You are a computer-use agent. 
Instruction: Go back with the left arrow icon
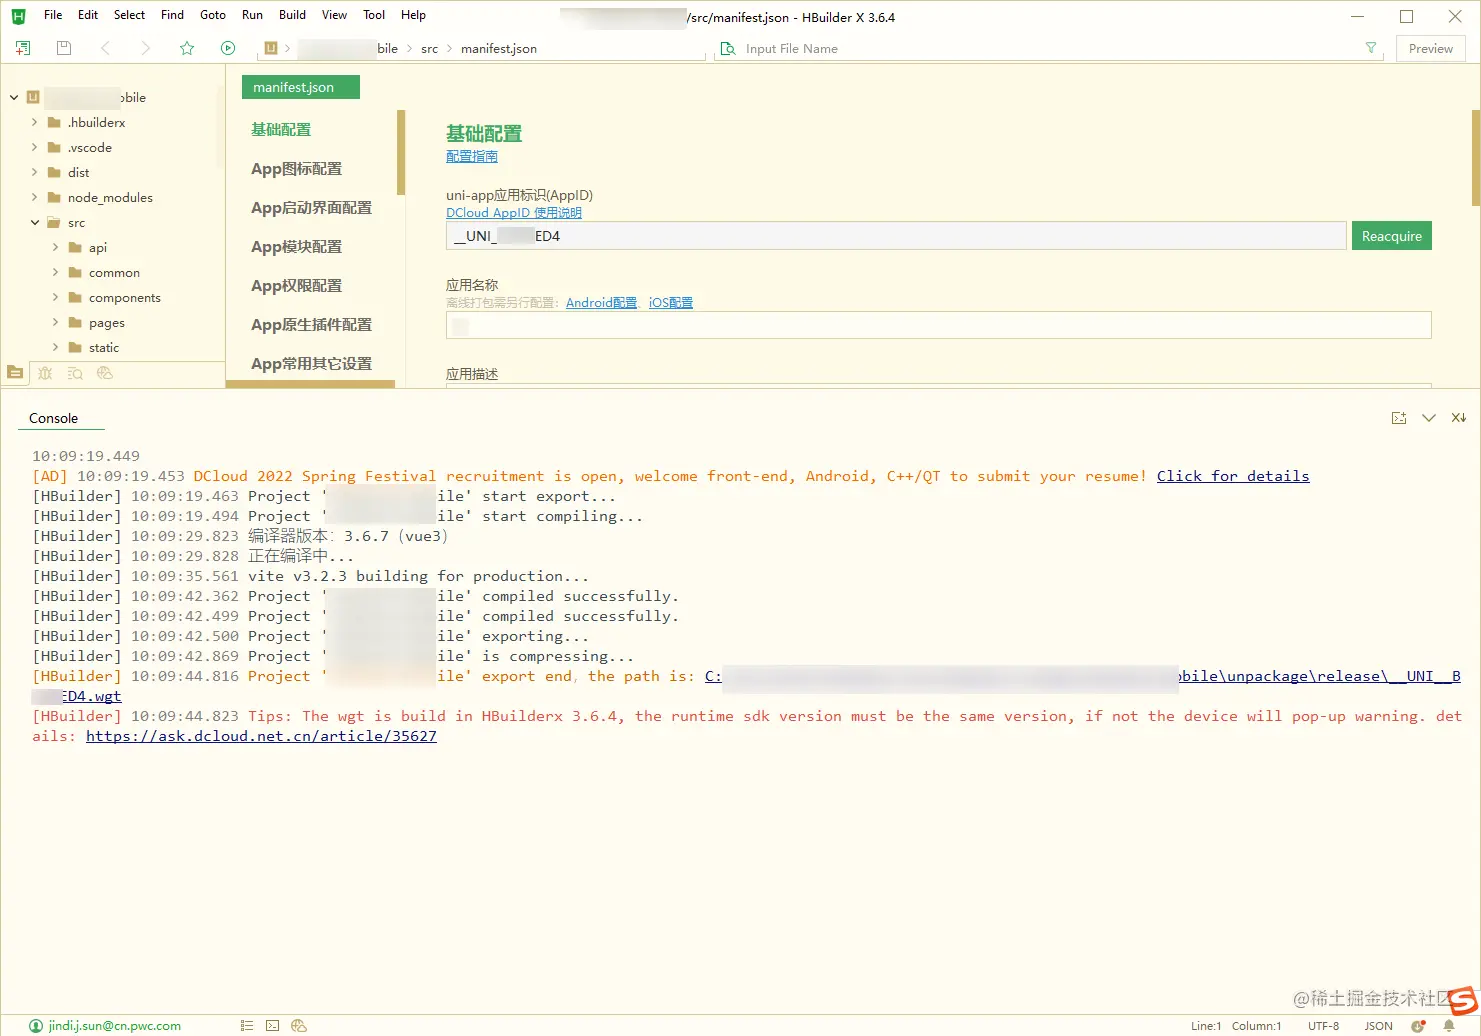[105, 48]
